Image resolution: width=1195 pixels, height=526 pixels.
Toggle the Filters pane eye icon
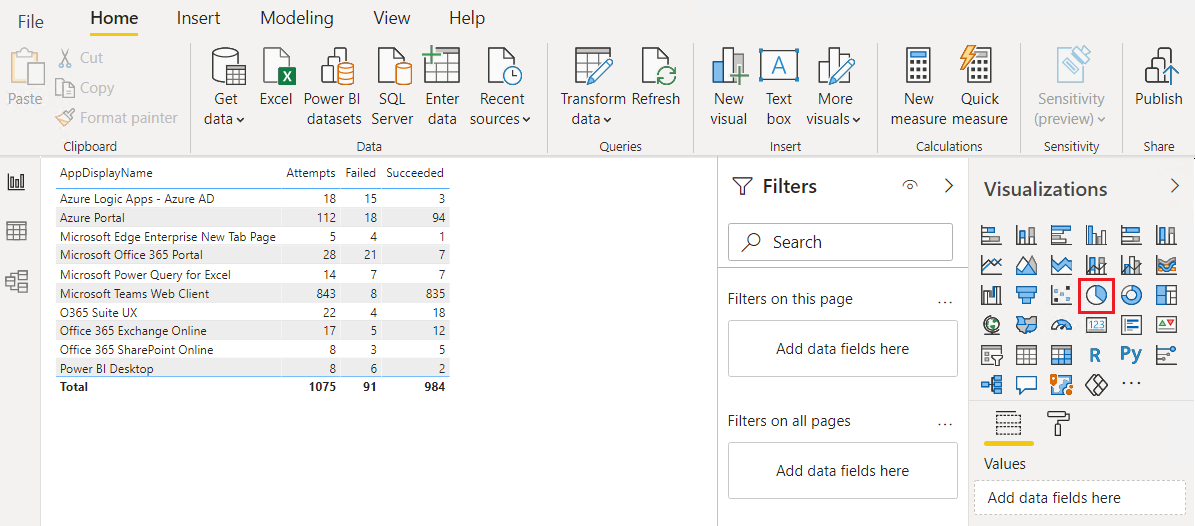(909, 186)
